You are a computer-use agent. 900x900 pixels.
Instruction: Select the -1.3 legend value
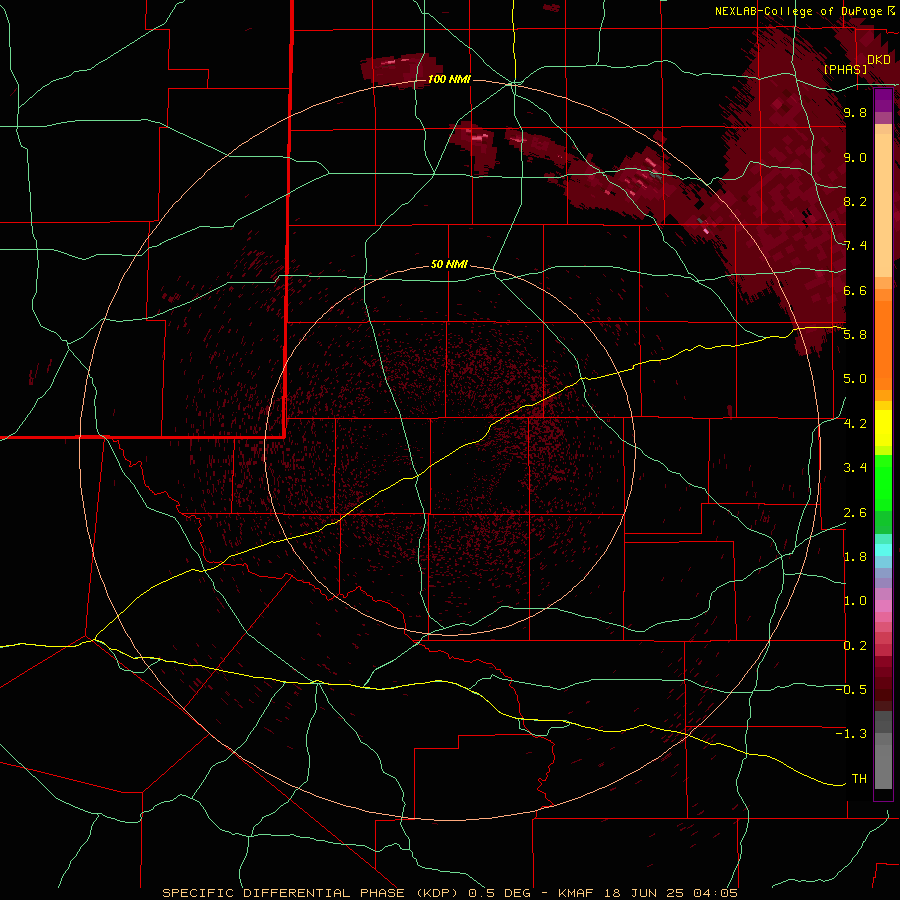point(851,734)
